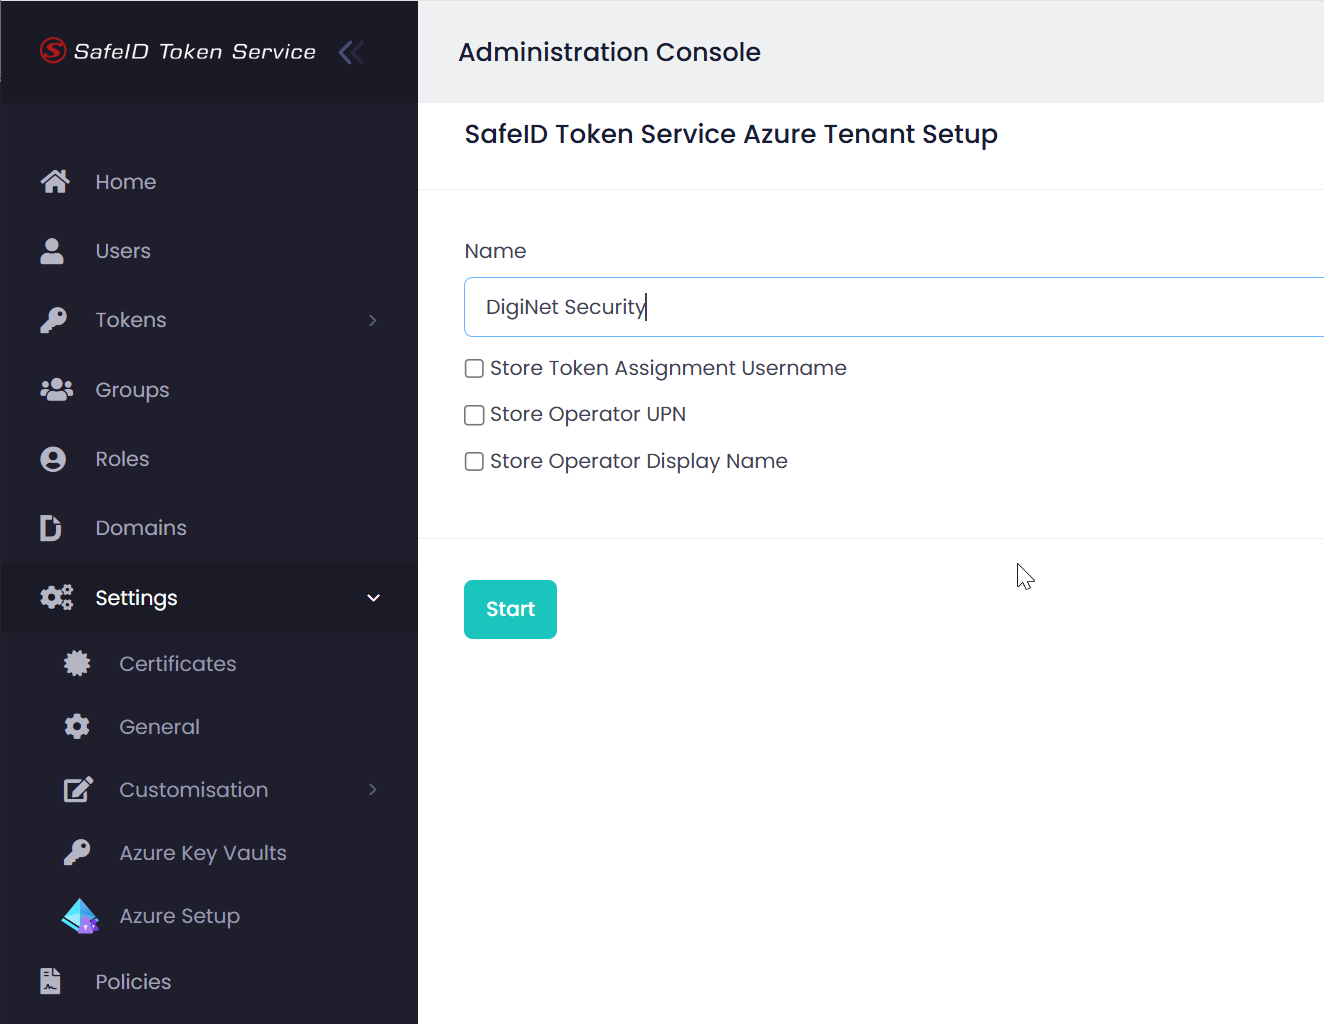
Task: Check the Store Operator UPN box
Action: tap(474, 415)
